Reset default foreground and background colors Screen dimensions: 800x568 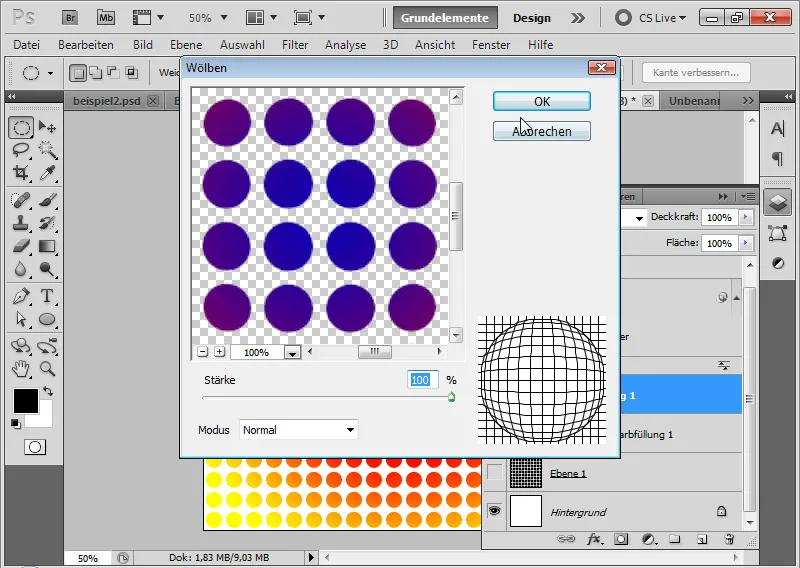coord(16,424)
